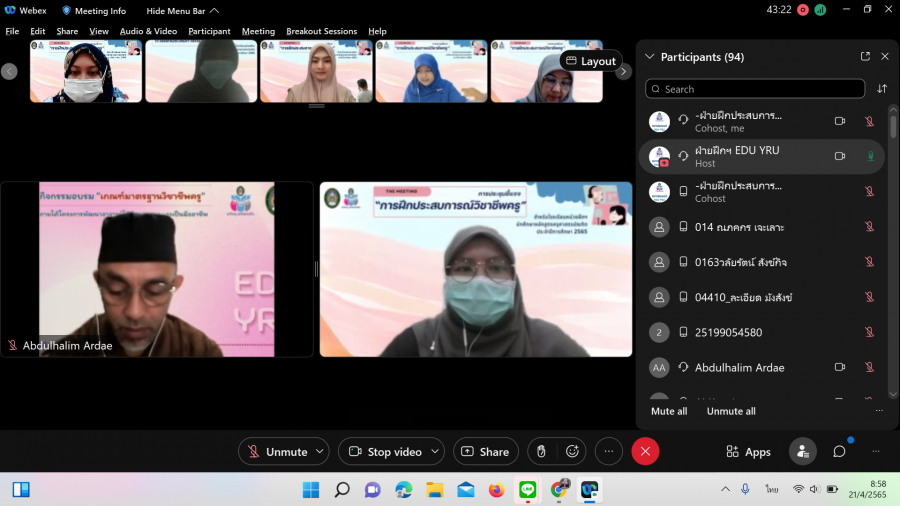The height and width of the screenshot is (506, 900).
Task: Click the participant Search field
Action: pyautogui.click(x=755, y=89)
